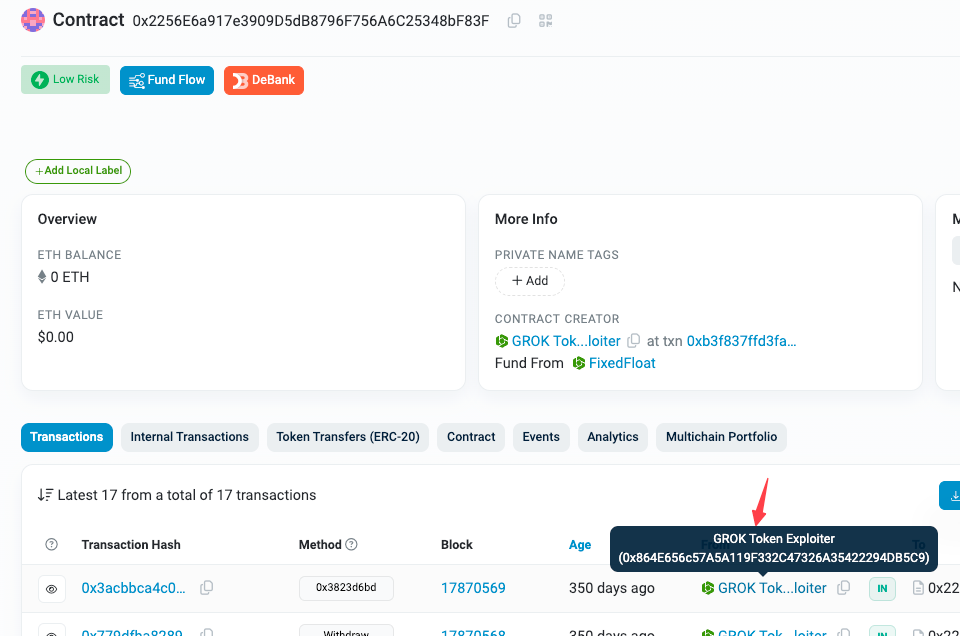Viewport: 960px width, 636px height.
Task: Click the IN badge in first row
Action: click(x=882, y=589)
